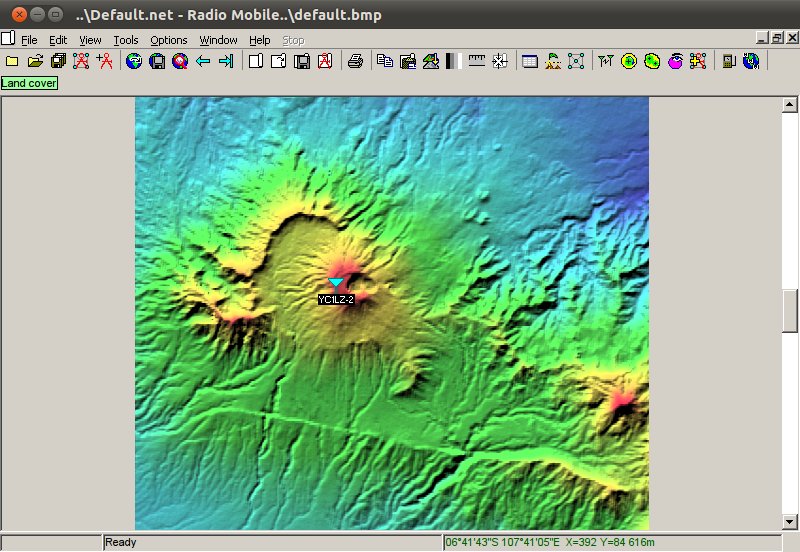Open networks with the open folder icon

pyautogui.click(x=35, y=62)
